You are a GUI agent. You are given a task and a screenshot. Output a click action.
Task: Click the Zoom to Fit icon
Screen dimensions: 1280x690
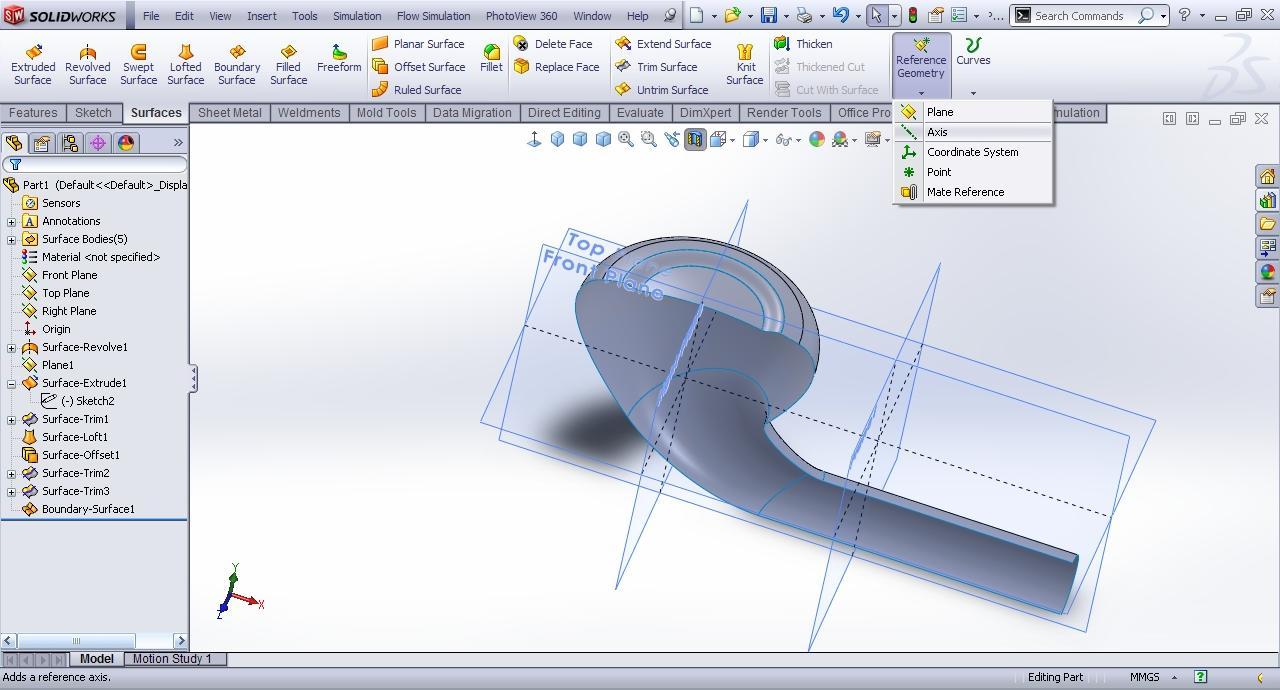(x=626, y=140)
